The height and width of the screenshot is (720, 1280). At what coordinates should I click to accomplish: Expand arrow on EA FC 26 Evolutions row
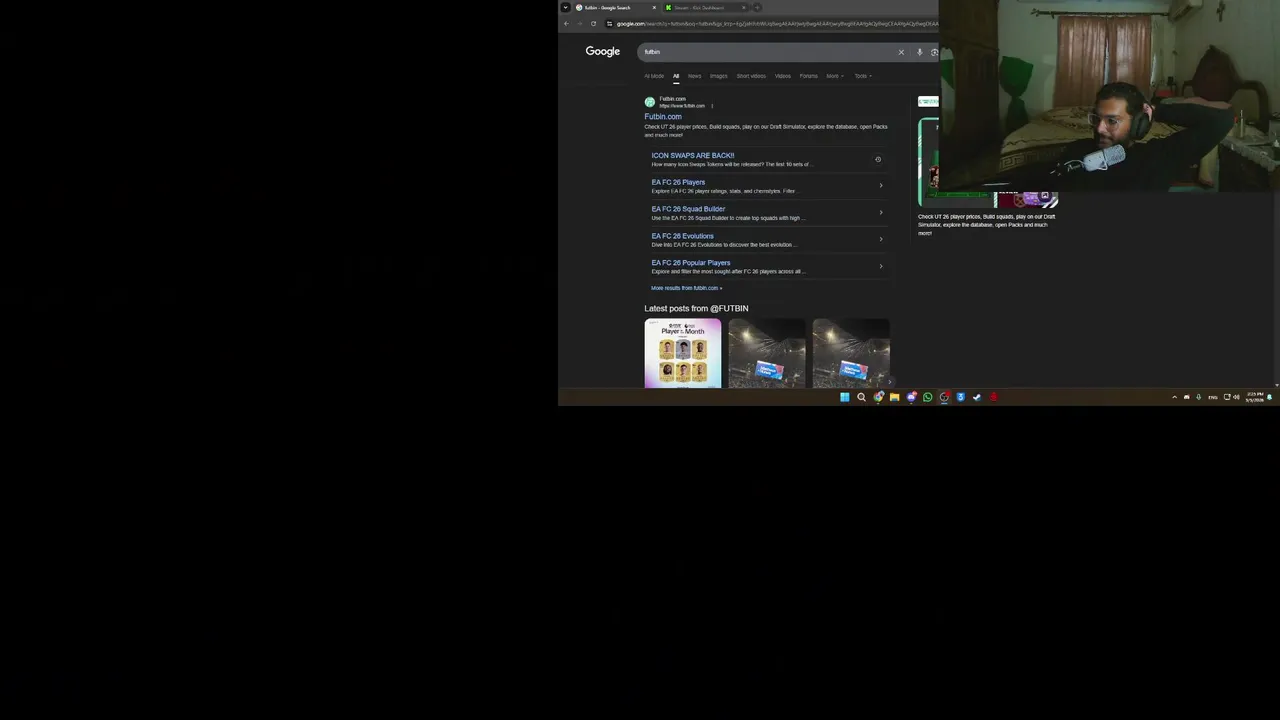pos(881,239)
